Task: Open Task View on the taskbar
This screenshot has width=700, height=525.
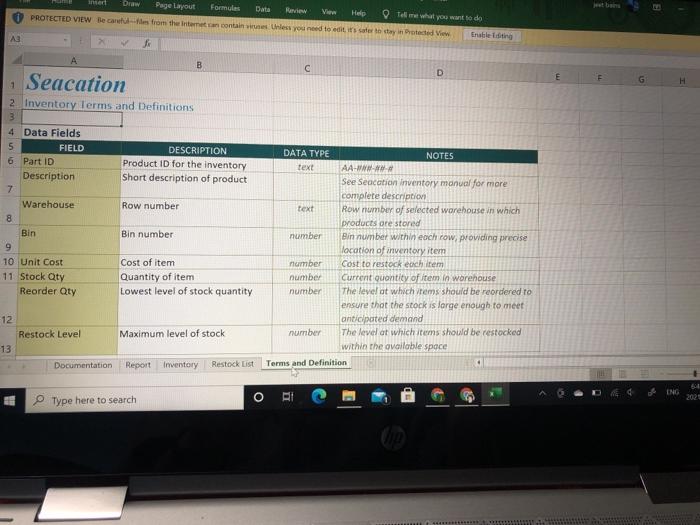Action: point(288,396)
